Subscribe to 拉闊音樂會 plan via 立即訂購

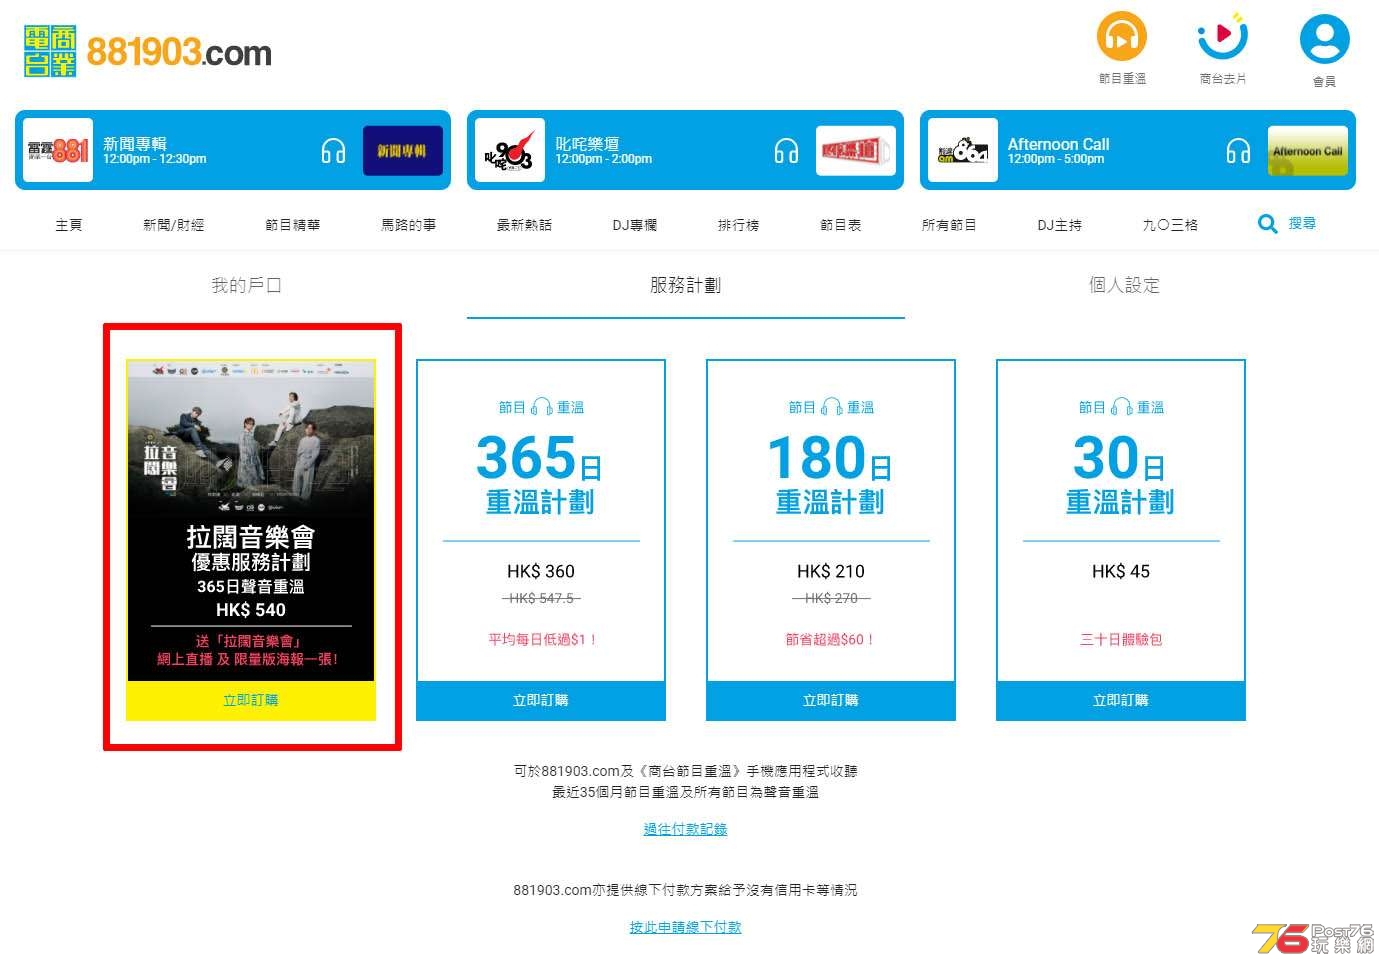251,700
